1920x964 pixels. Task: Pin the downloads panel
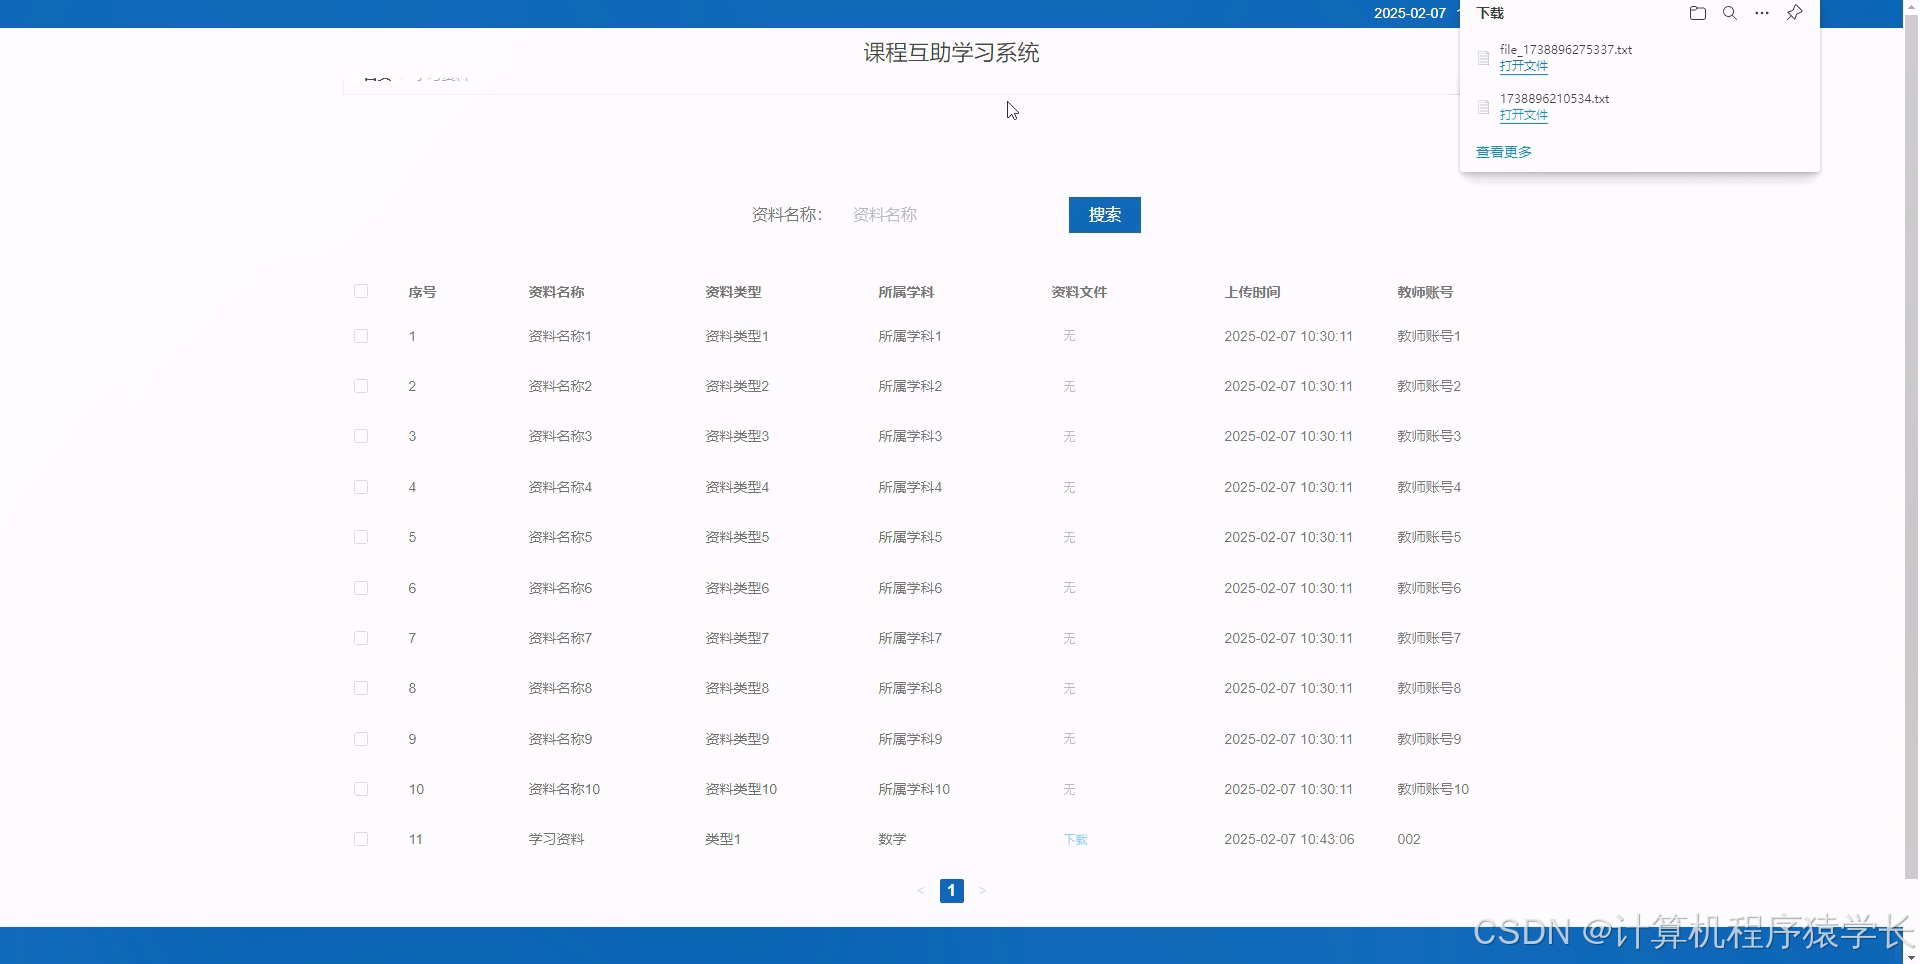pyautogui.click(x=1793, y=13)
